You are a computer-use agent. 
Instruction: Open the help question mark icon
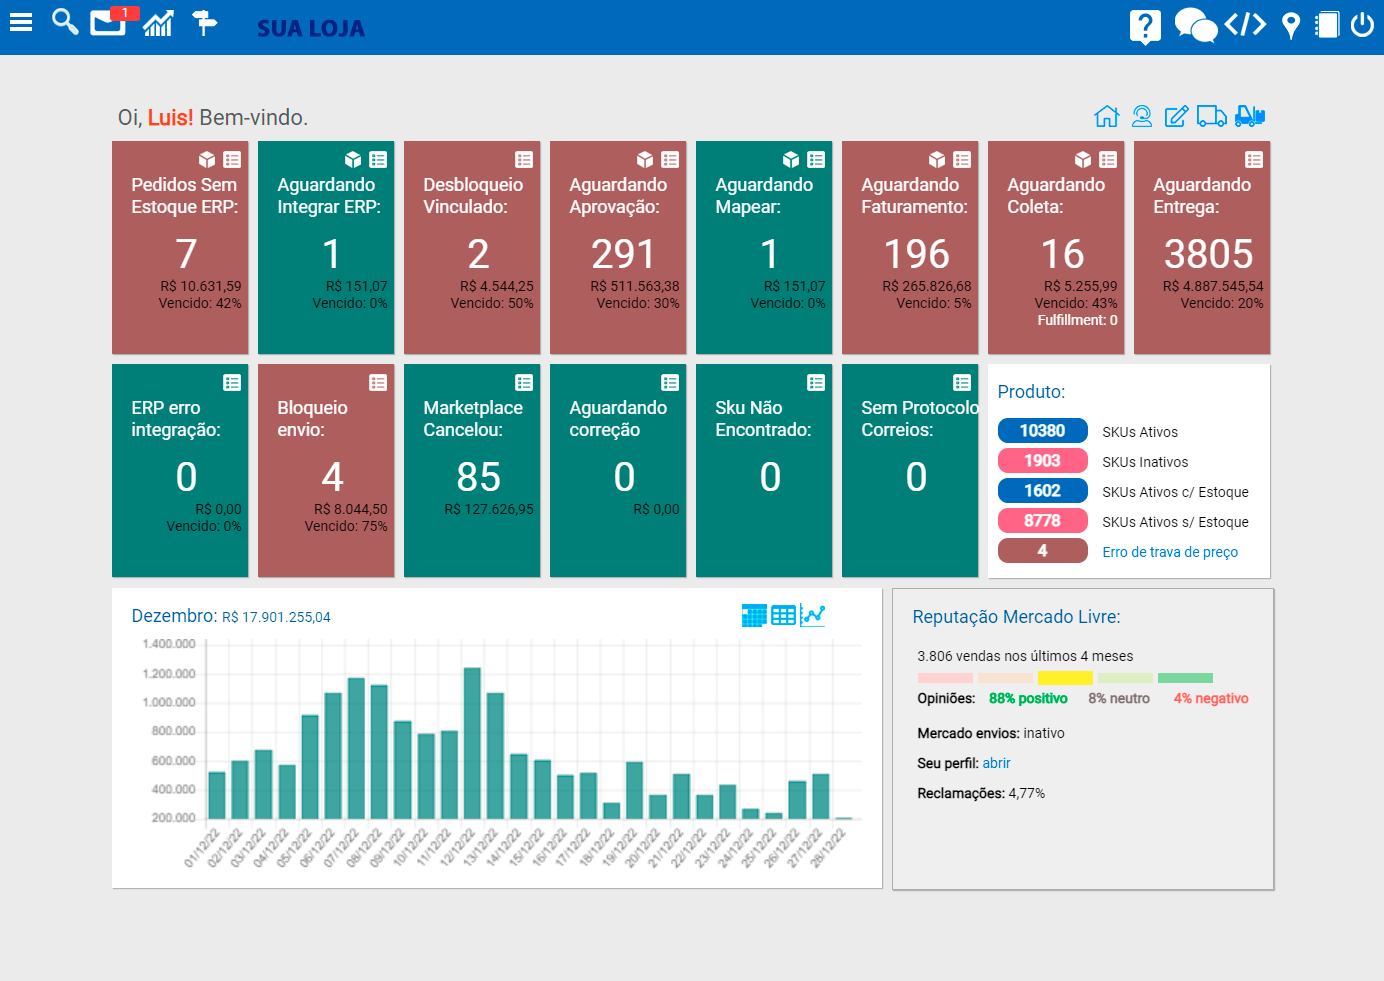(1145, 26)
